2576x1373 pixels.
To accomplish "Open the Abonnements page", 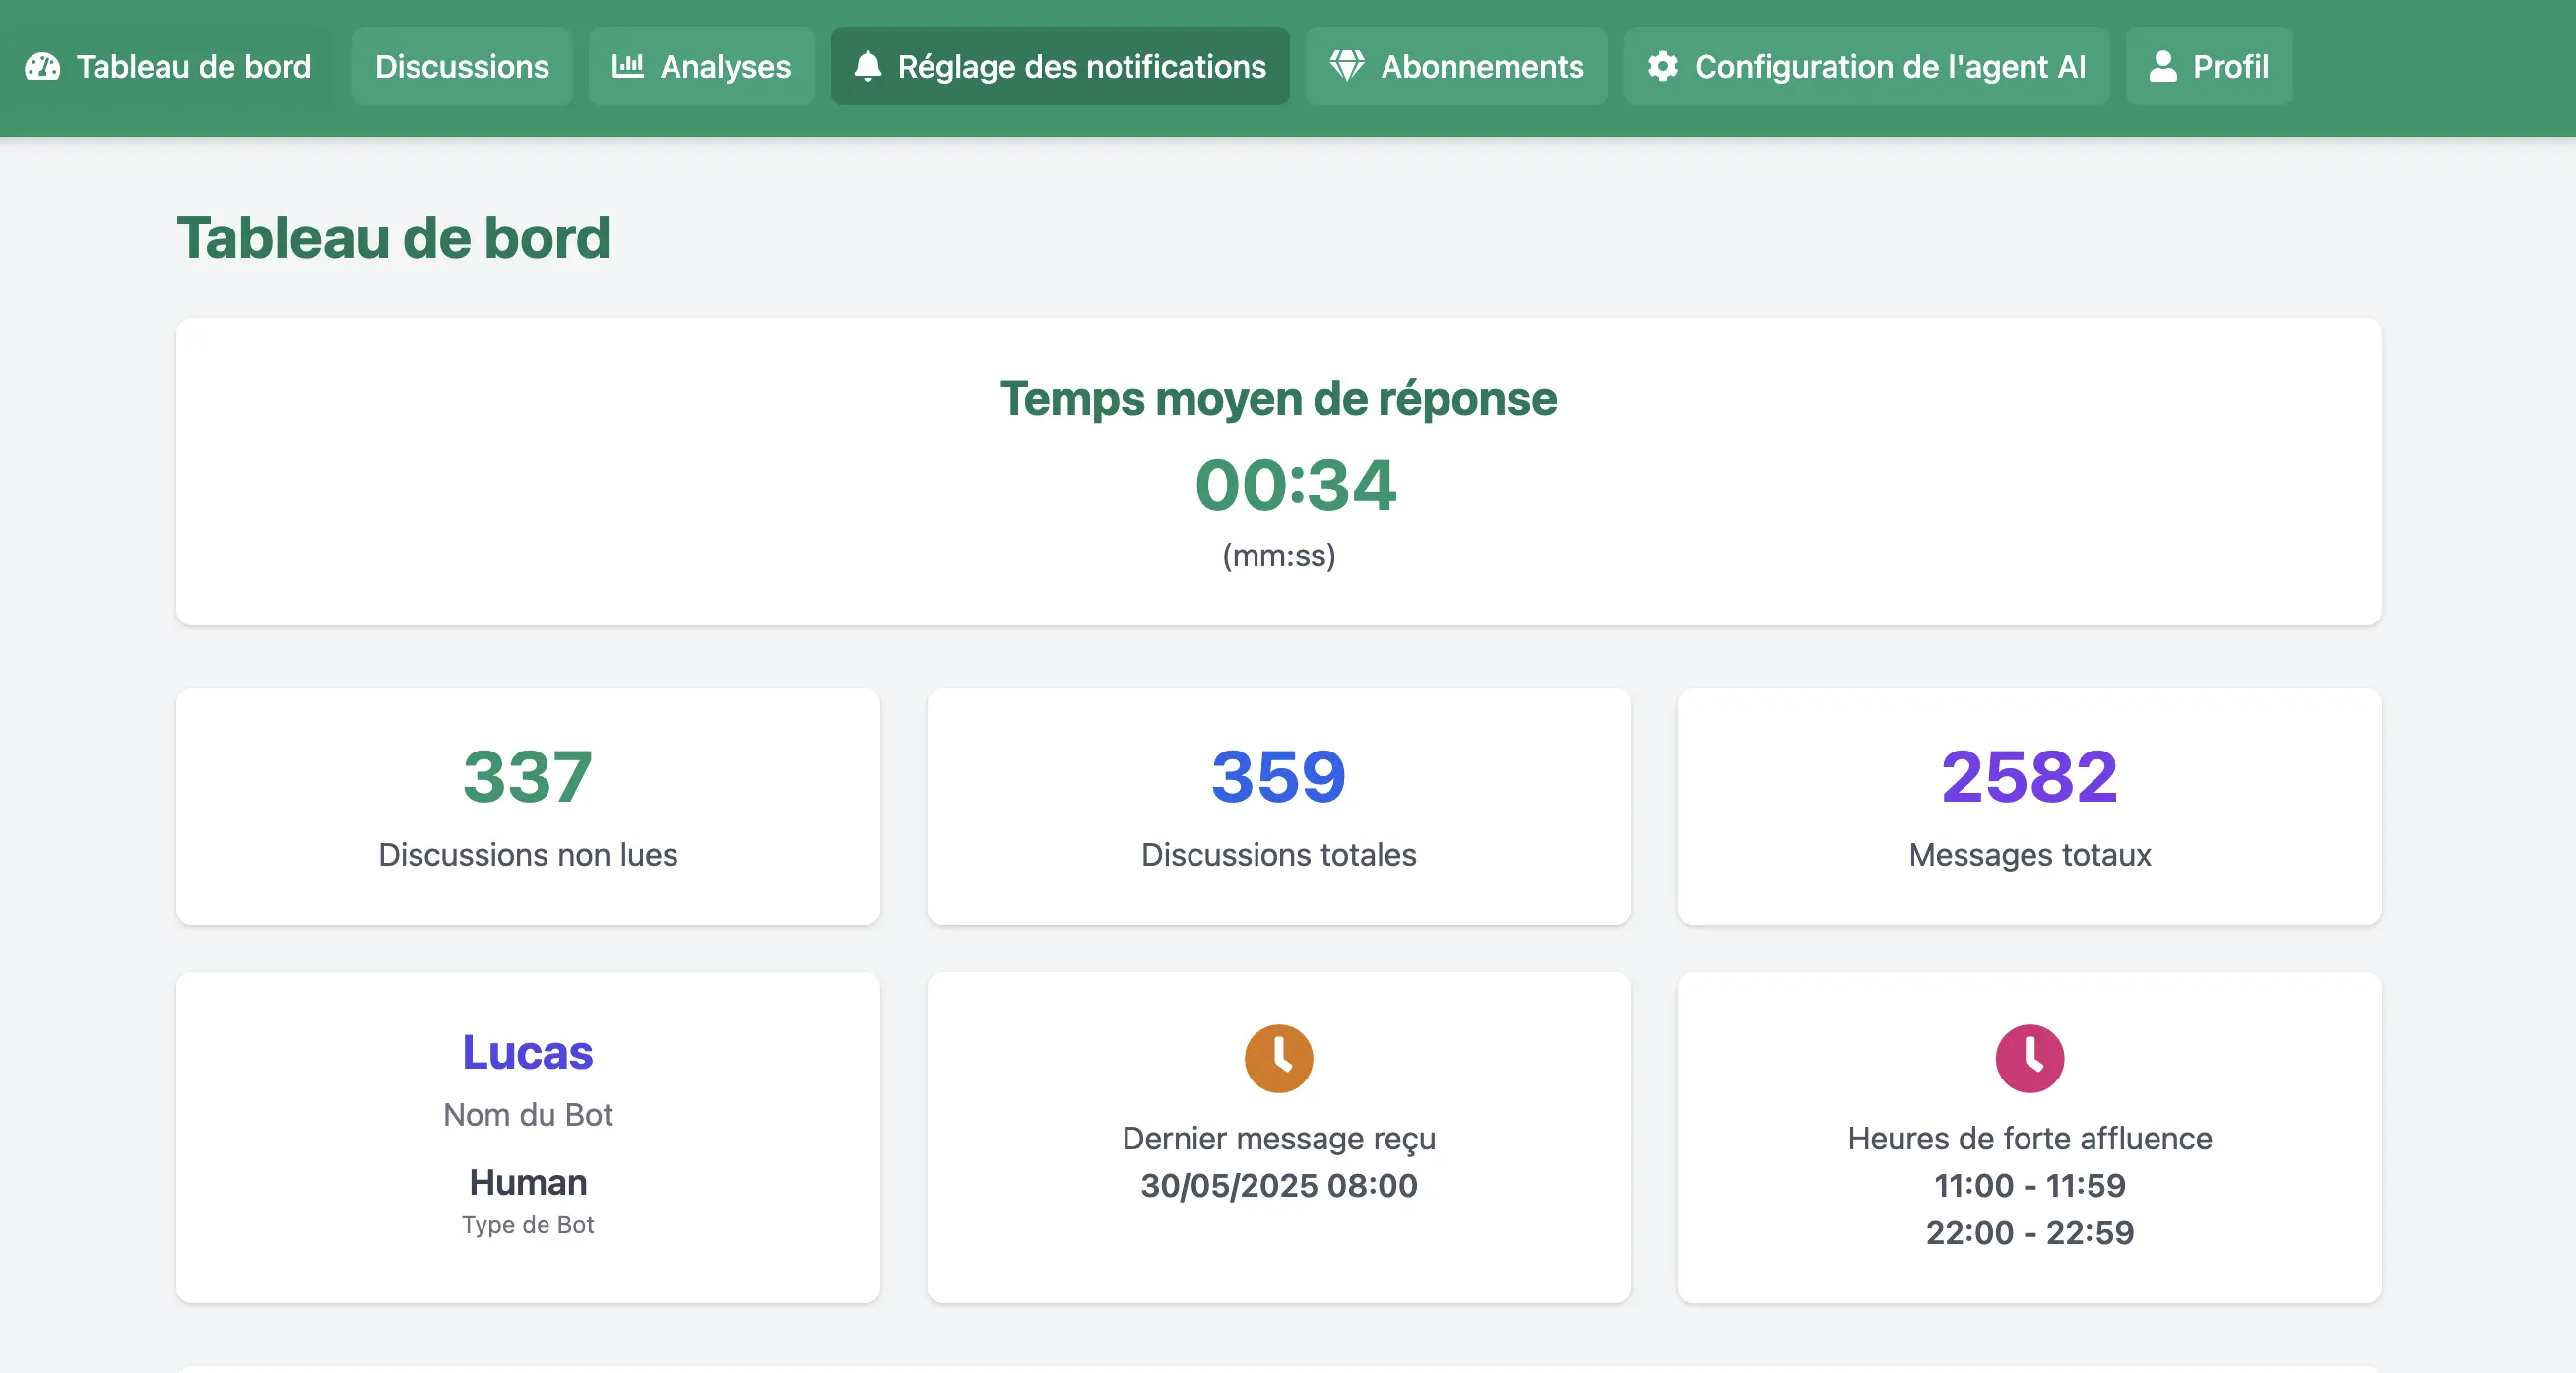I will click(x=1481, y=67).
